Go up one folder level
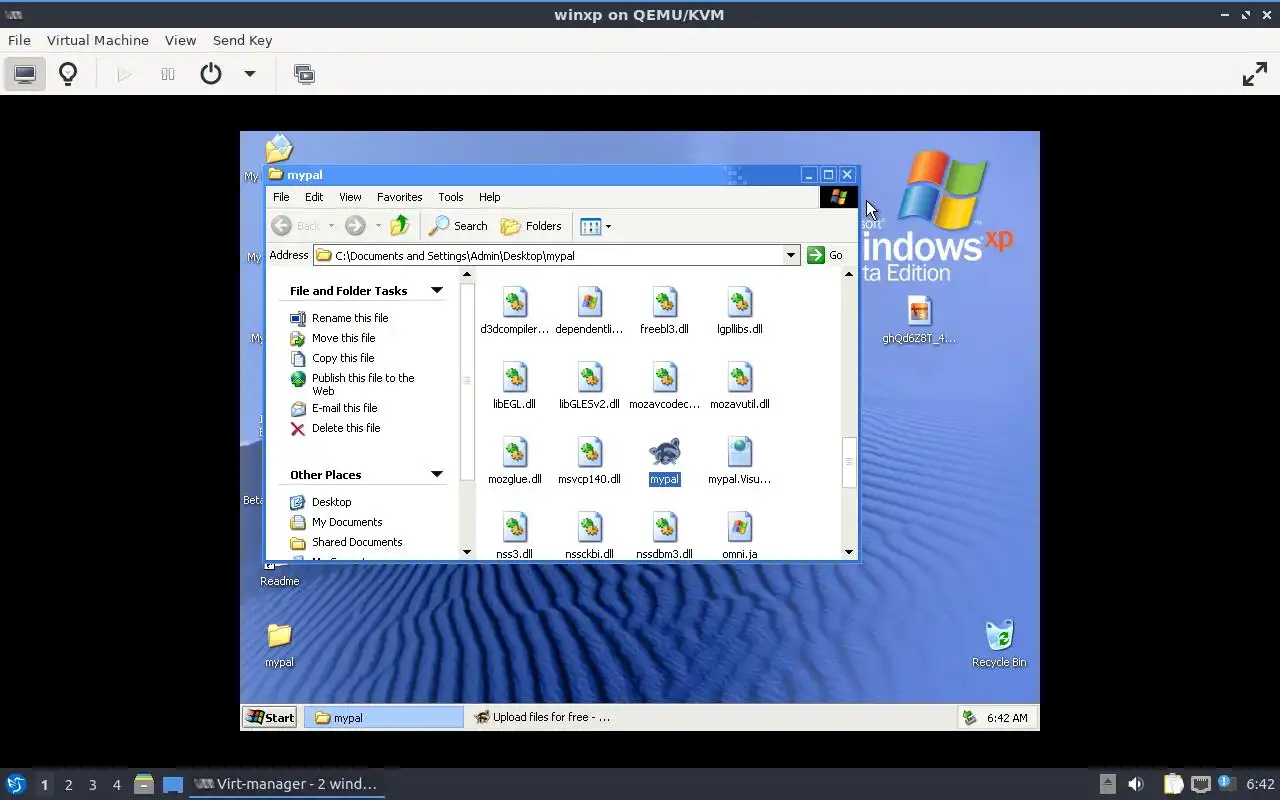The width and height of the screenshot is (1280, 800). tap(400, 226)
